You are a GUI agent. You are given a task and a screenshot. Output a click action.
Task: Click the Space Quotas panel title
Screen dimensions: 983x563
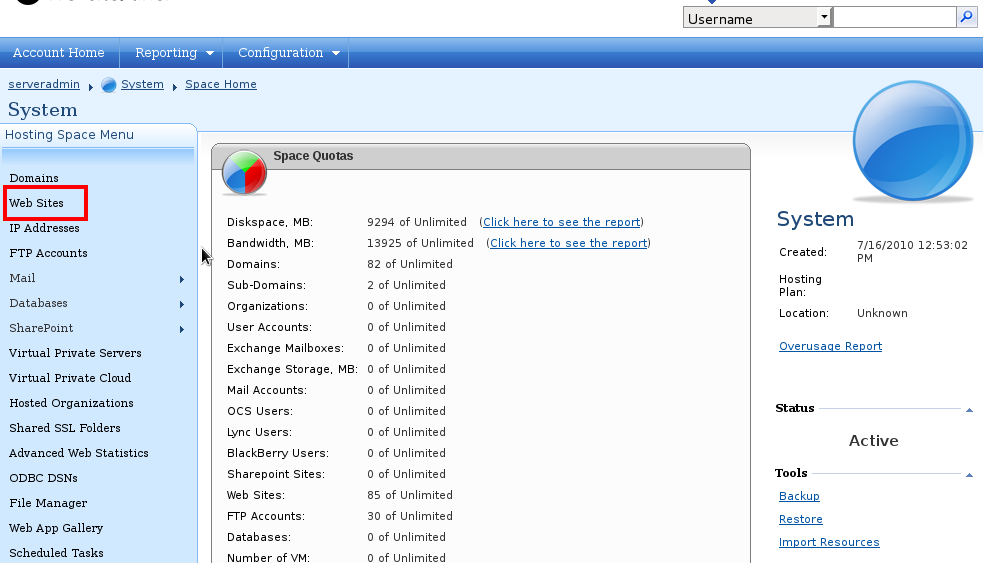tap(313, 156)
